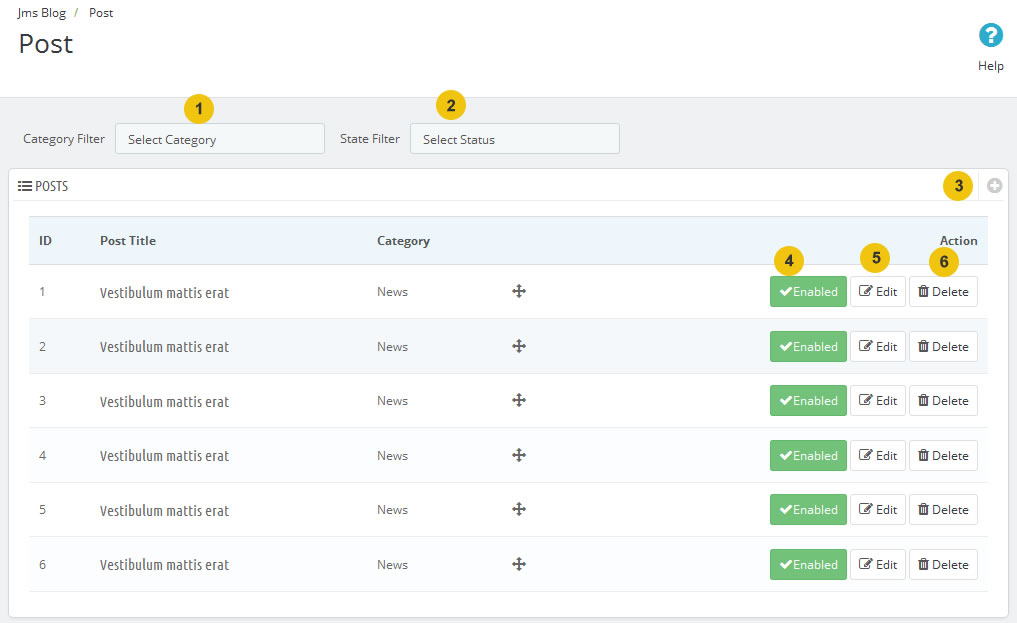Click the move handle for post 1

click(519, 291)
